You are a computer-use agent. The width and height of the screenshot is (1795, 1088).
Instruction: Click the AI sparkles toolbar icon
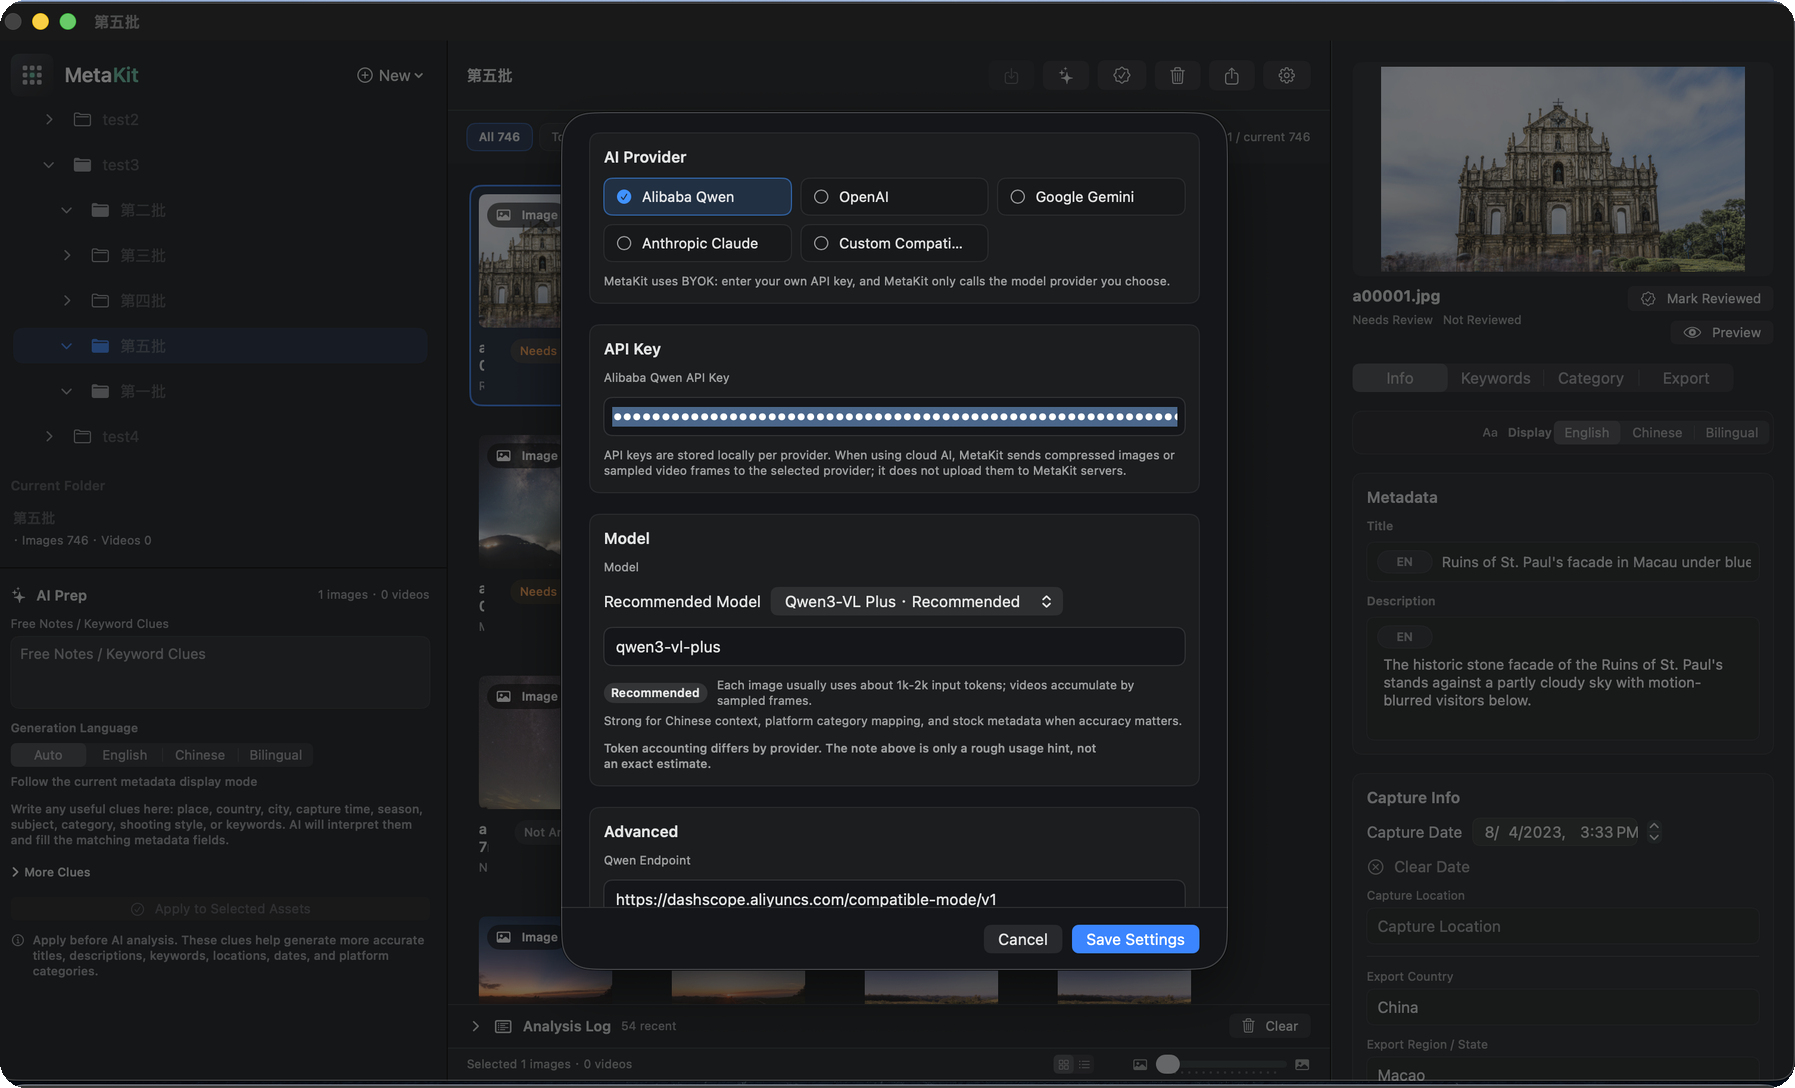tap(1066, 76)
